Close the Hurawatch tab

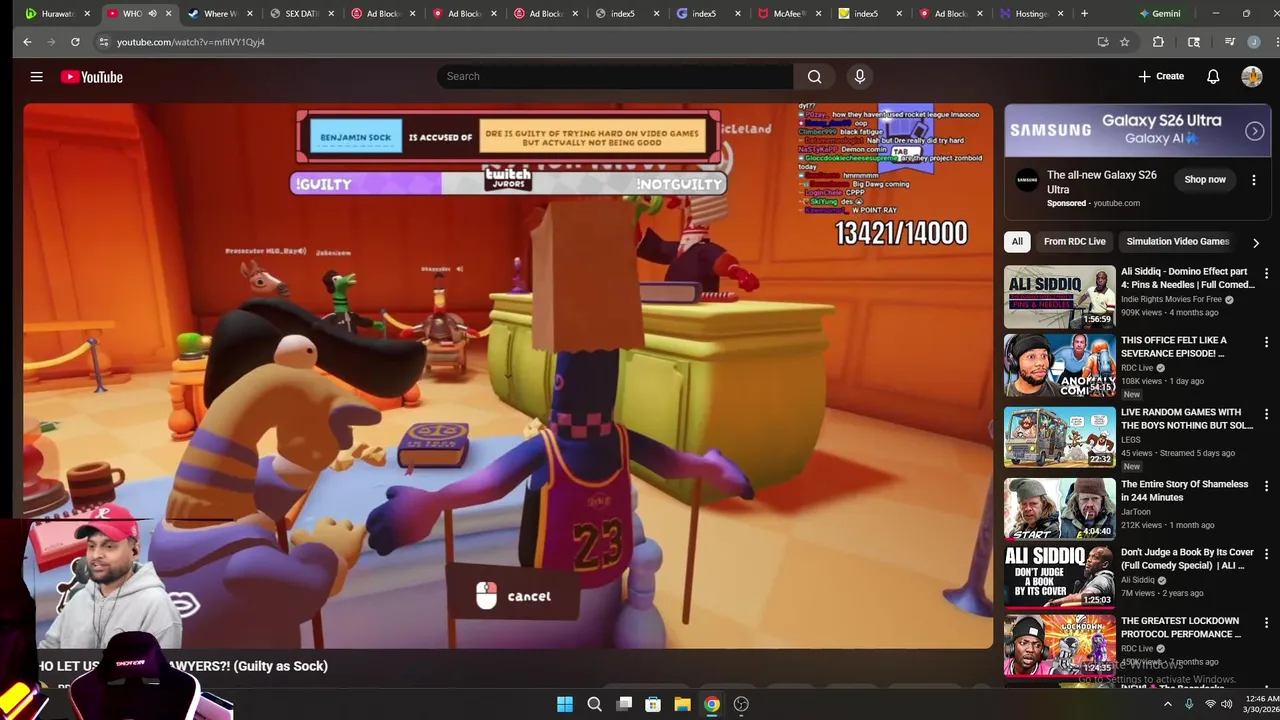87,14
